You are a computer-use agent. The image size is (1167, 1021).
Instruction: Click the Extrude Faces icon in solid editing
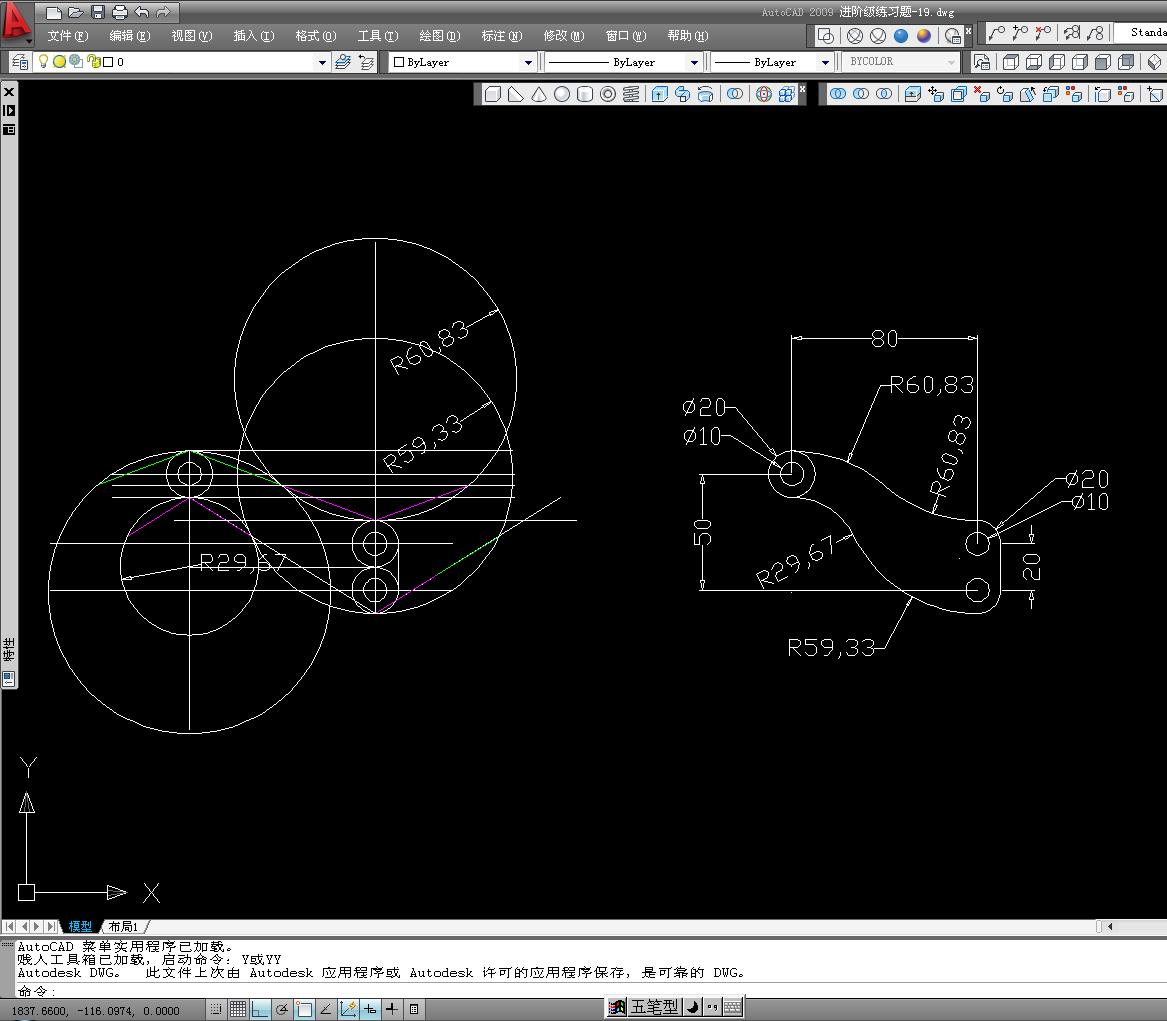point(913,94)
